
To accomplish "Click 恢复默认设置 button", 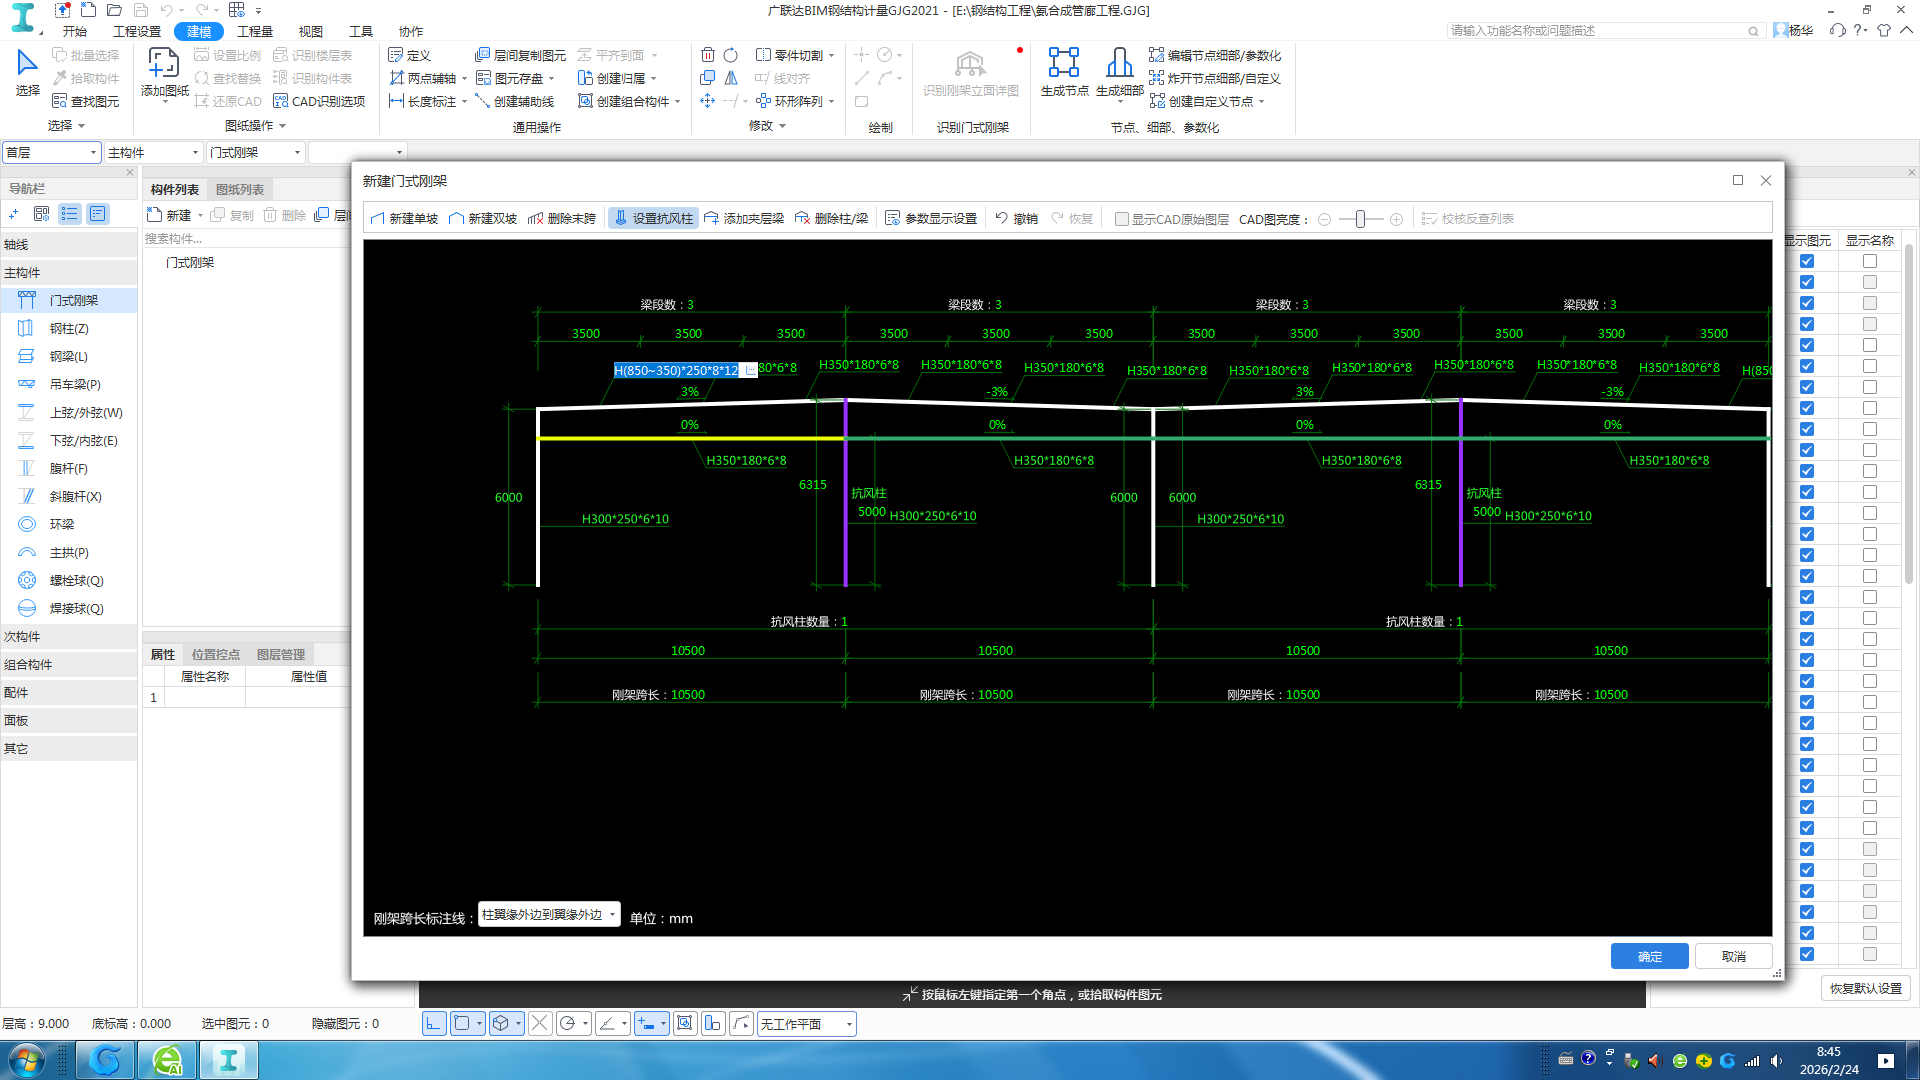I will pos(1865,988).
